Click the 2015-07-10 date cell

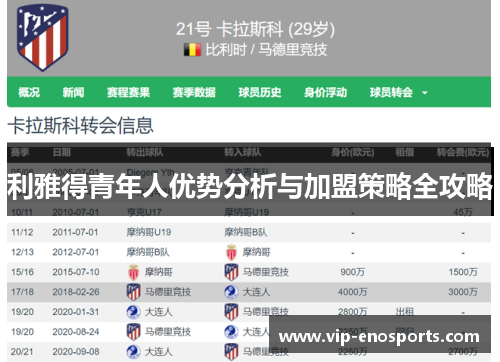click(76, 272)
